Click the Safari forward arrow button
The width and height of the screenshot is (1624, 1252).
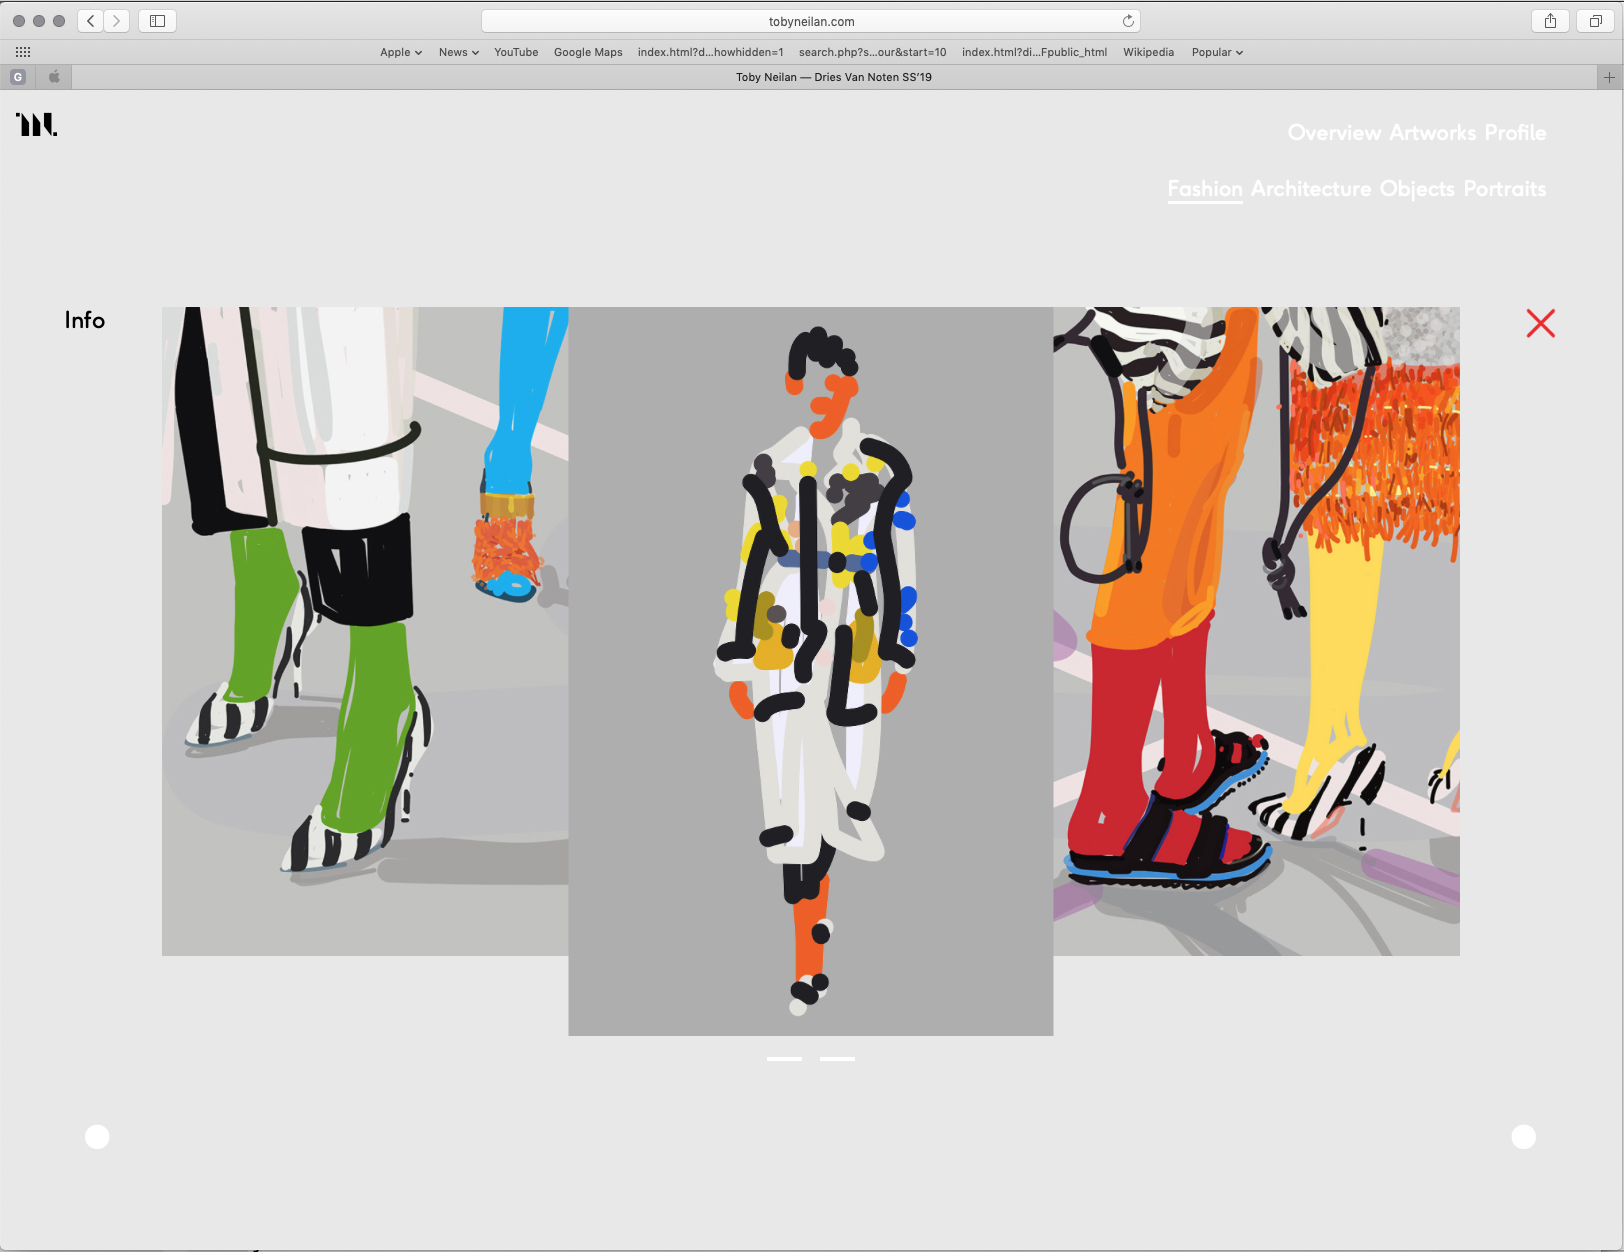116,21
